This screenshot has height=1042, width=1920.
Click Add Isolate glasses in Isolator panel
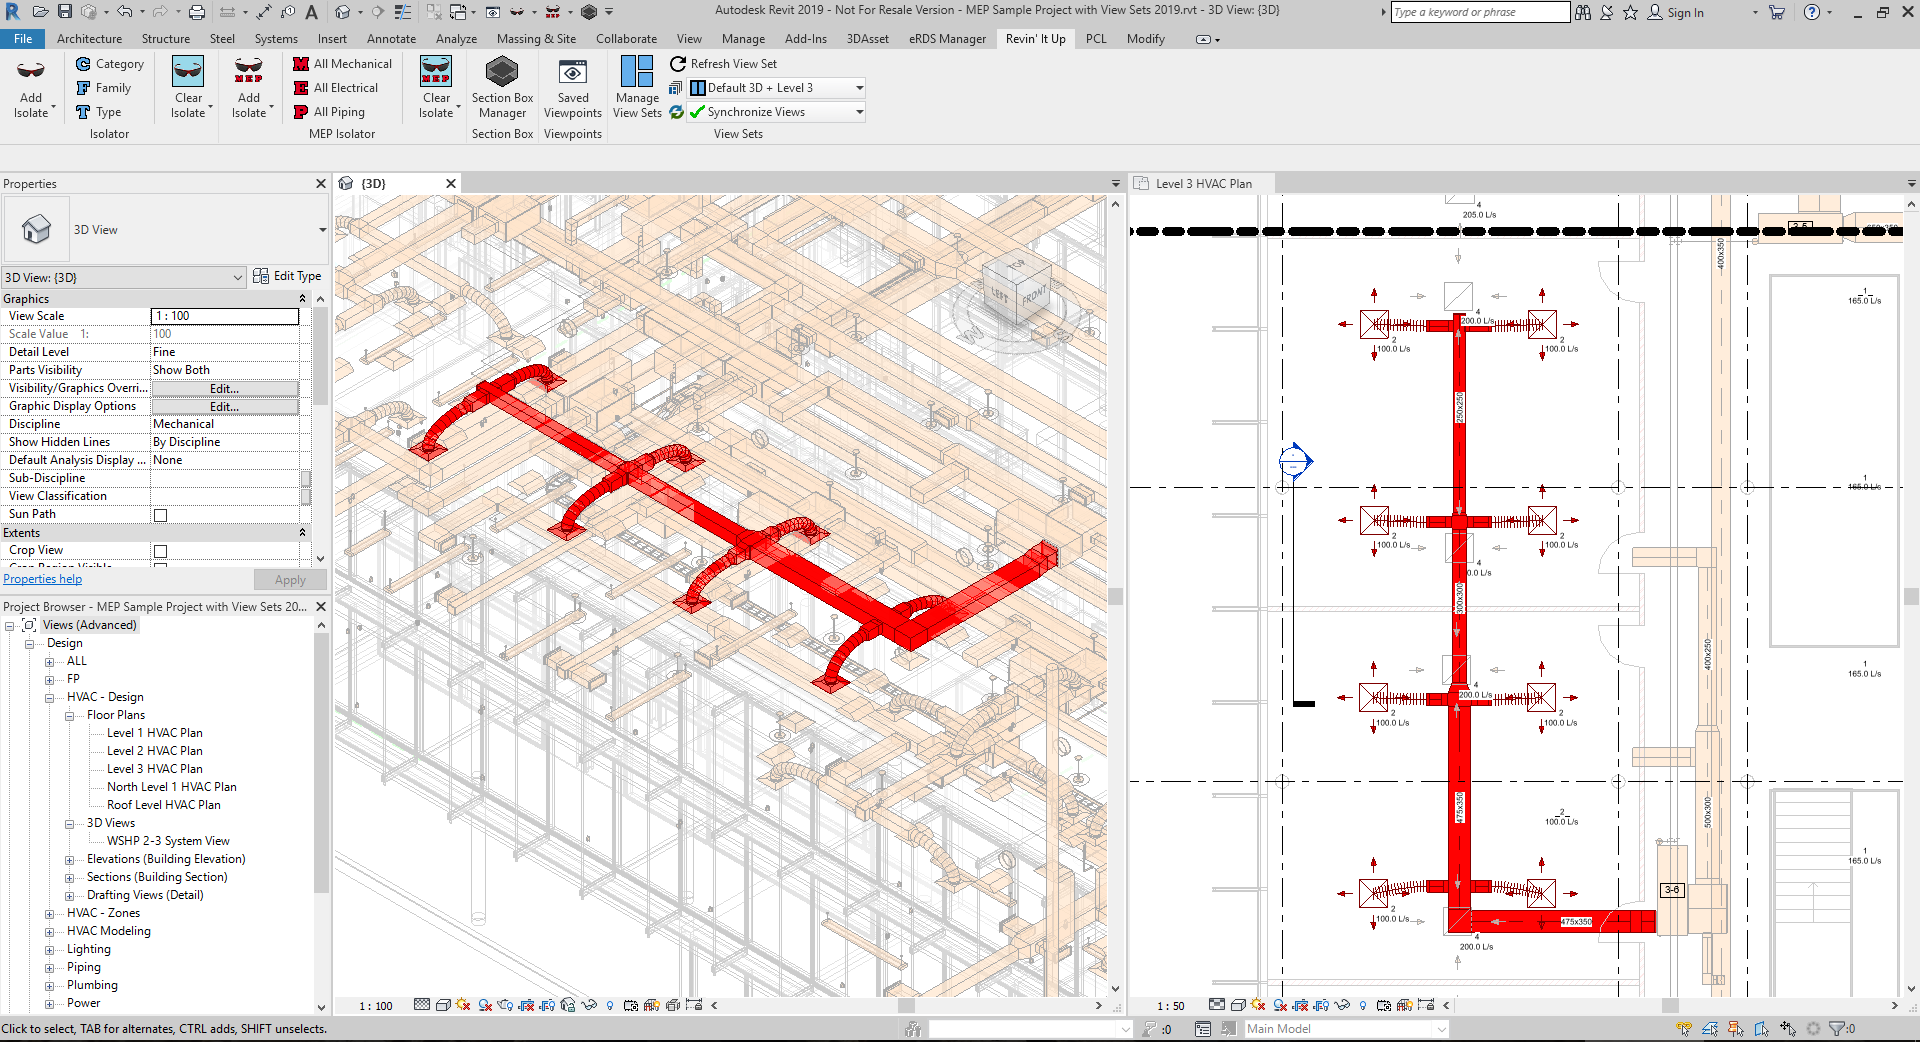point(31,88)
